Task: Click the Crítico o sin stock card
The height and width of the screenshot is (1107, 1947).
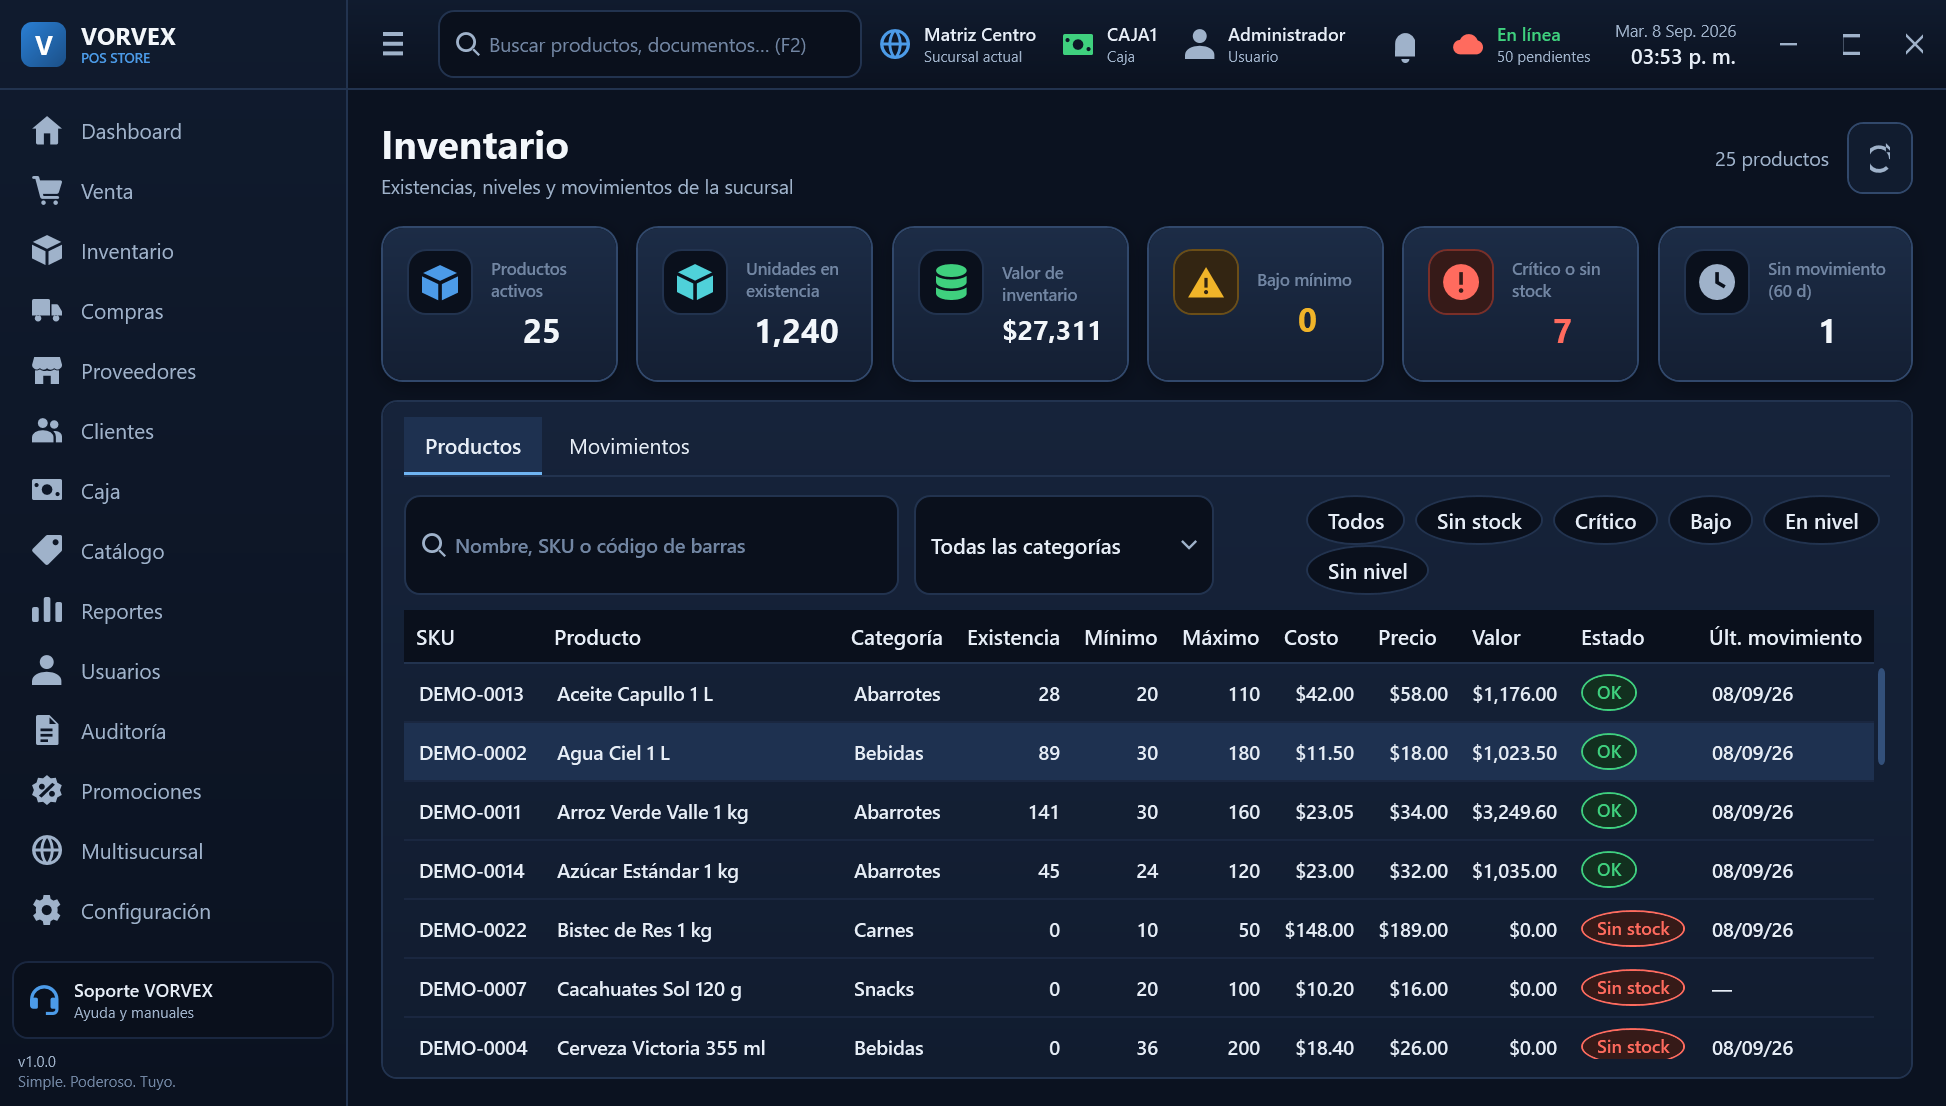Action: pyautogui.click(x=1520, y=304)
